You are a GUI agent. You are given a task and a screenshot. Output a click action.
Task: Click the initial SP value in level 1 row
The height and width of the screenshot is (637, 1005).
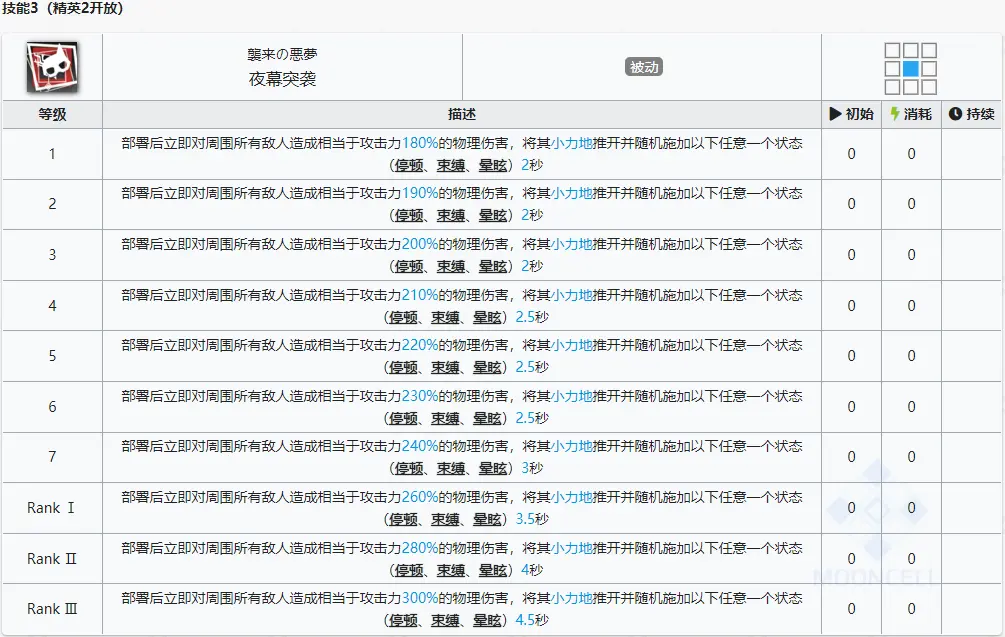click(851, 154)
